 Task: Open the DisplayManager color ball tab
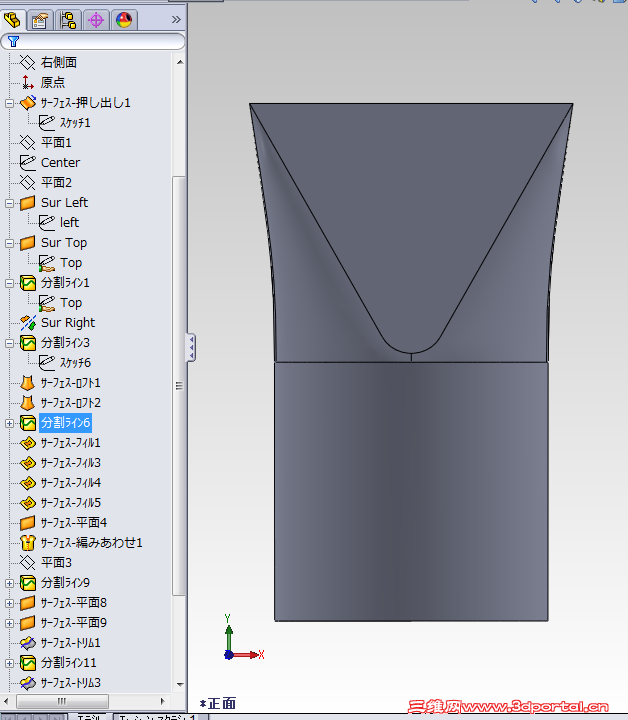(x=124, y=20)
